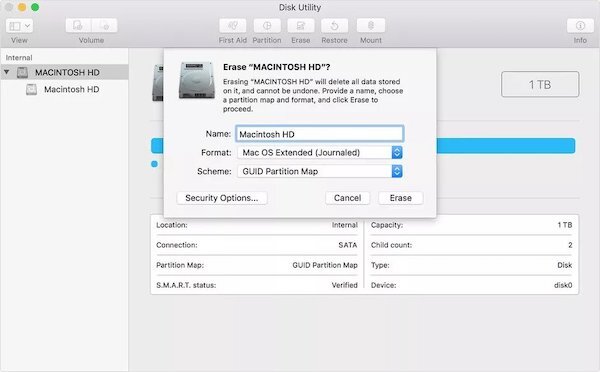Click the Type value Disk
The image size is (600, 372).
pos(564,265)
